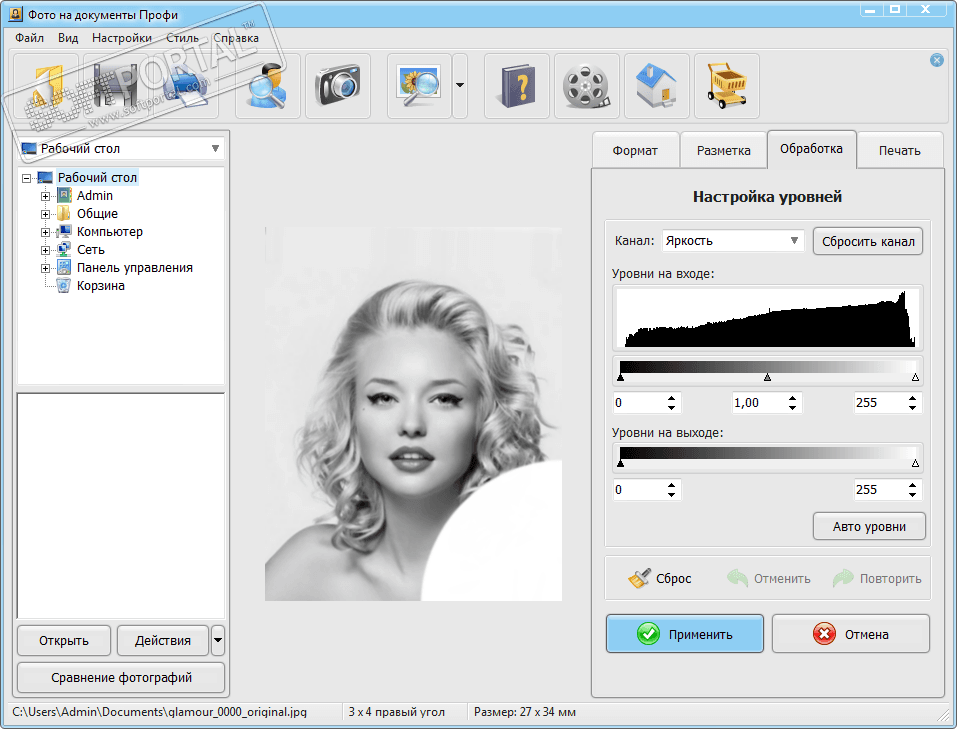
Task: Click the Сброс broom button
Action: [660, 578]
